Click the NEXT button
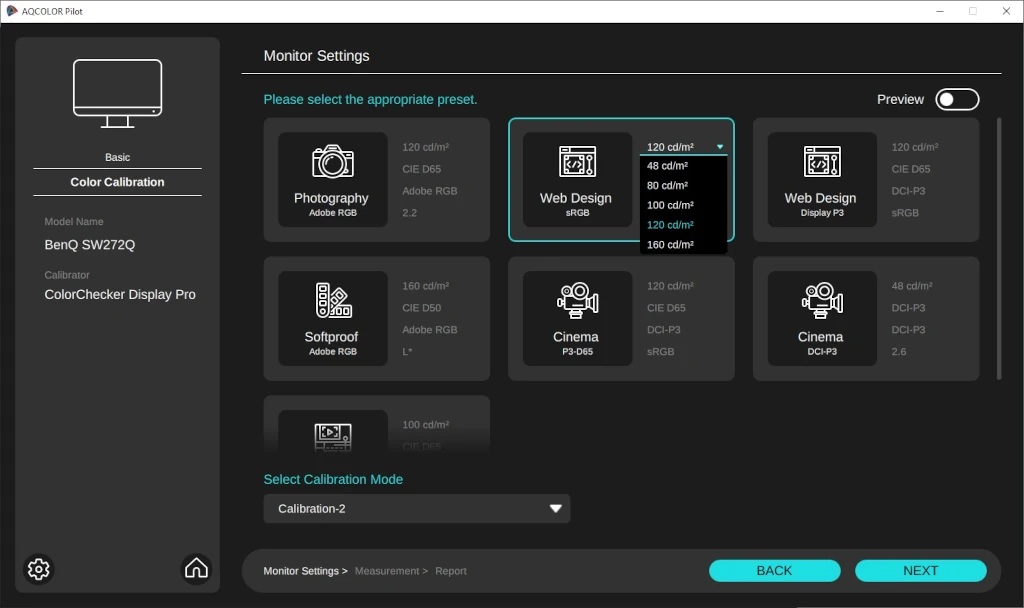 [x=921, y=571]
